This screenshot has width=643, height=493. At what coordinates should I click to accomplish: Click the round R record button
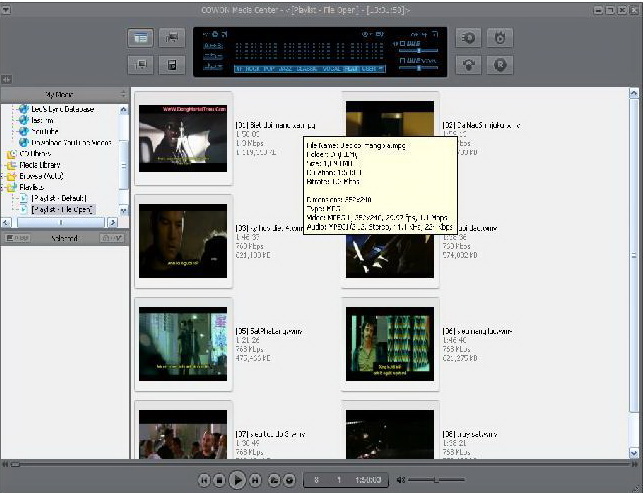500,65
